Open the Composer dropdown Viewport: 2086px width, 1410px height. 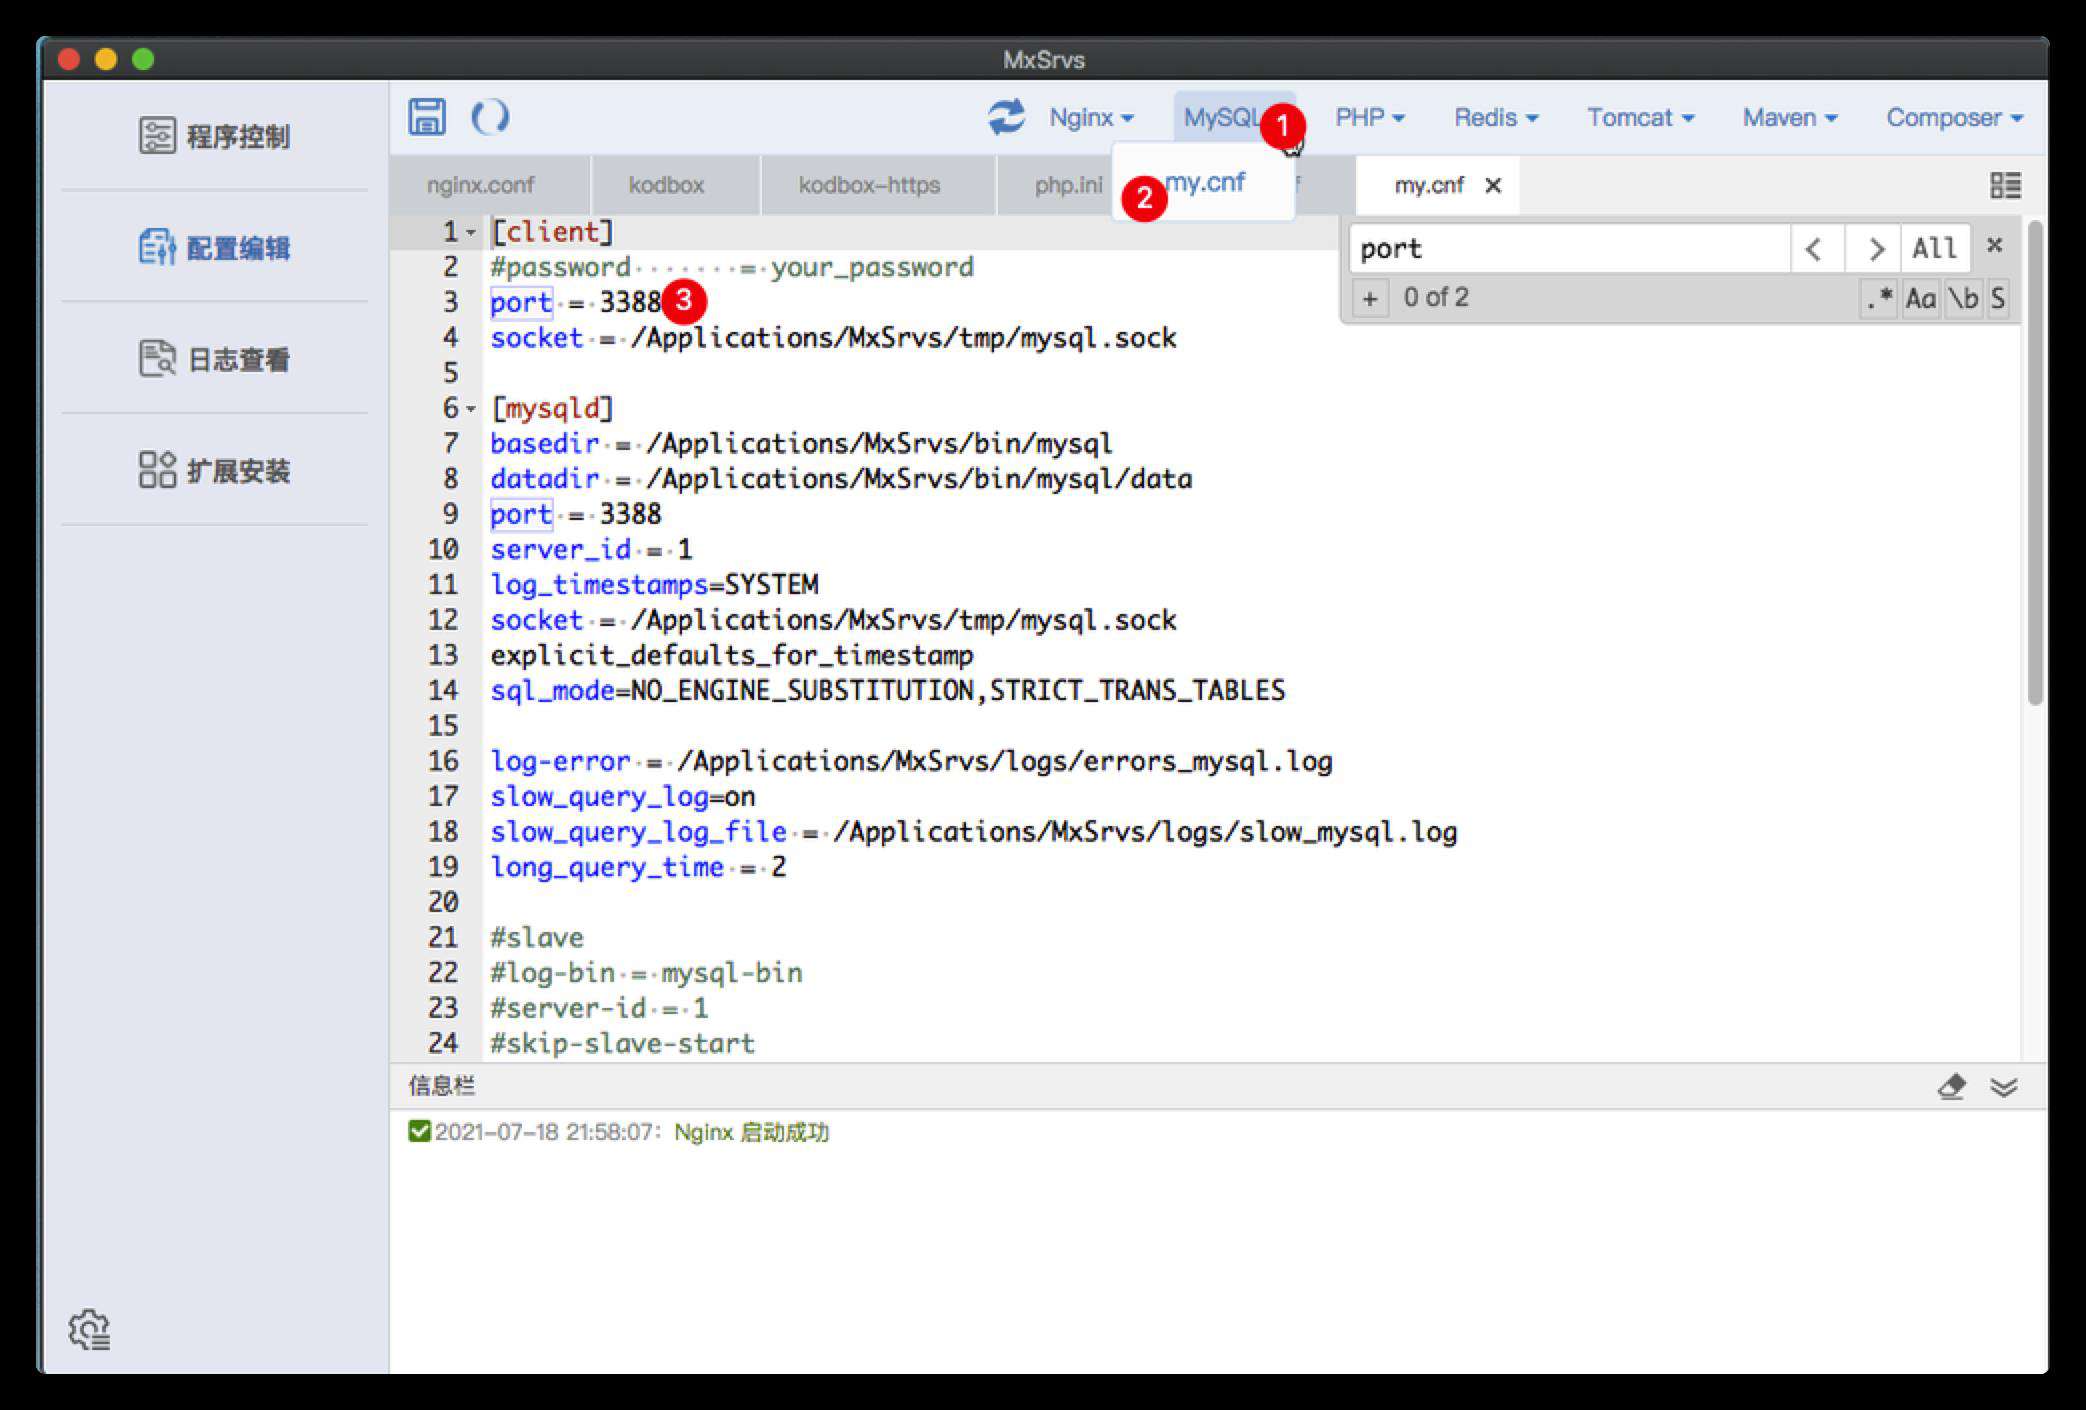coord(1954,117)
